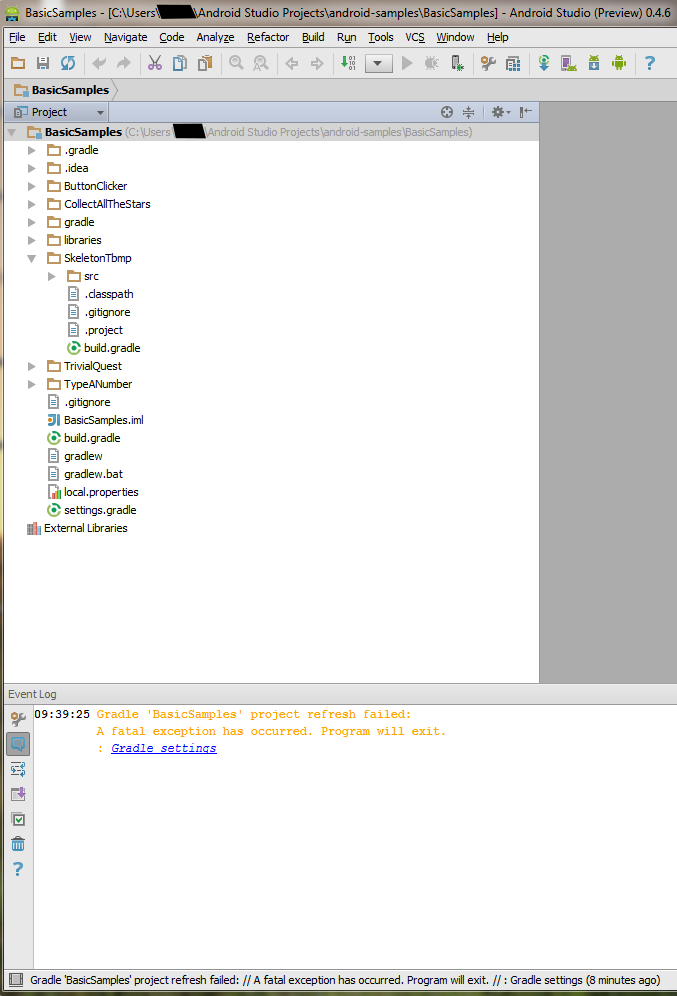Click the Synchronize toolbar icon

(67, 63)
